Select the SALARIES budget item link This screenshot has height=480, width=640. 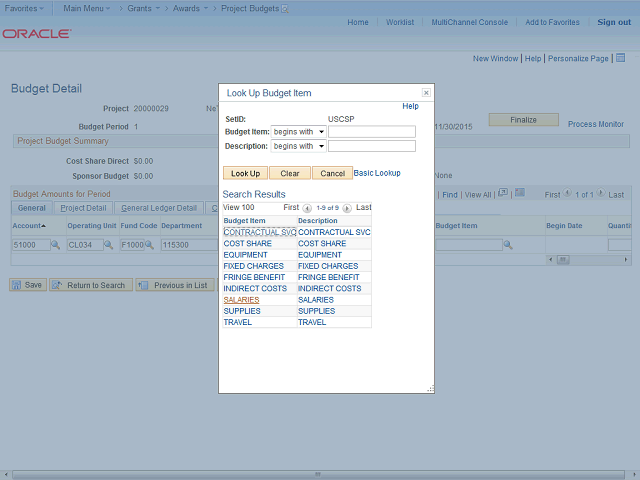(241, 299)
